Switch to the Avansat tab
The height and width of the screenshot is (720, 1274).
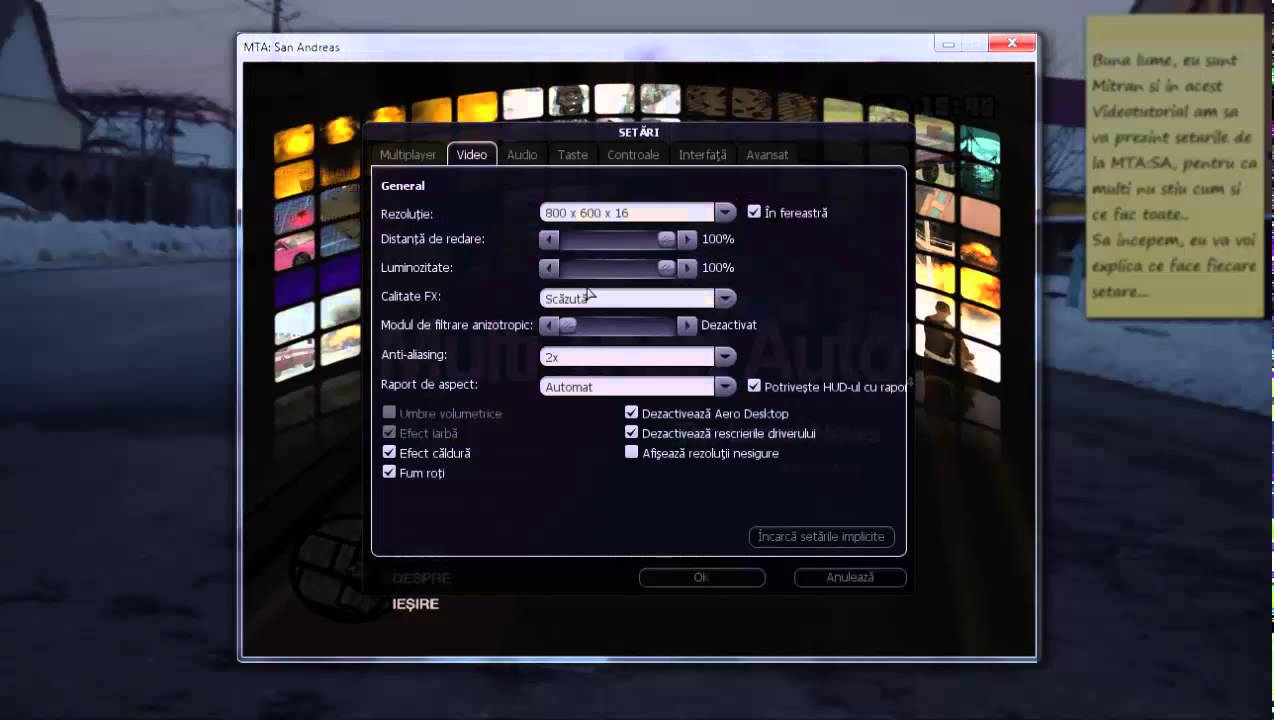767,155
